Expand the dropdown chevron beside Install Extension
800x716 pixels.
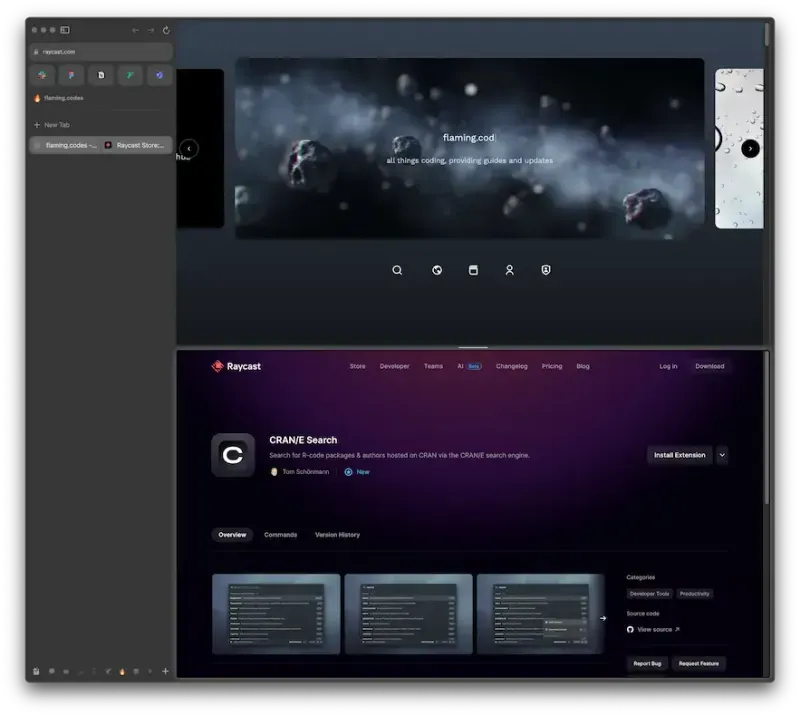pyautogui.click(x=722, y=455)
